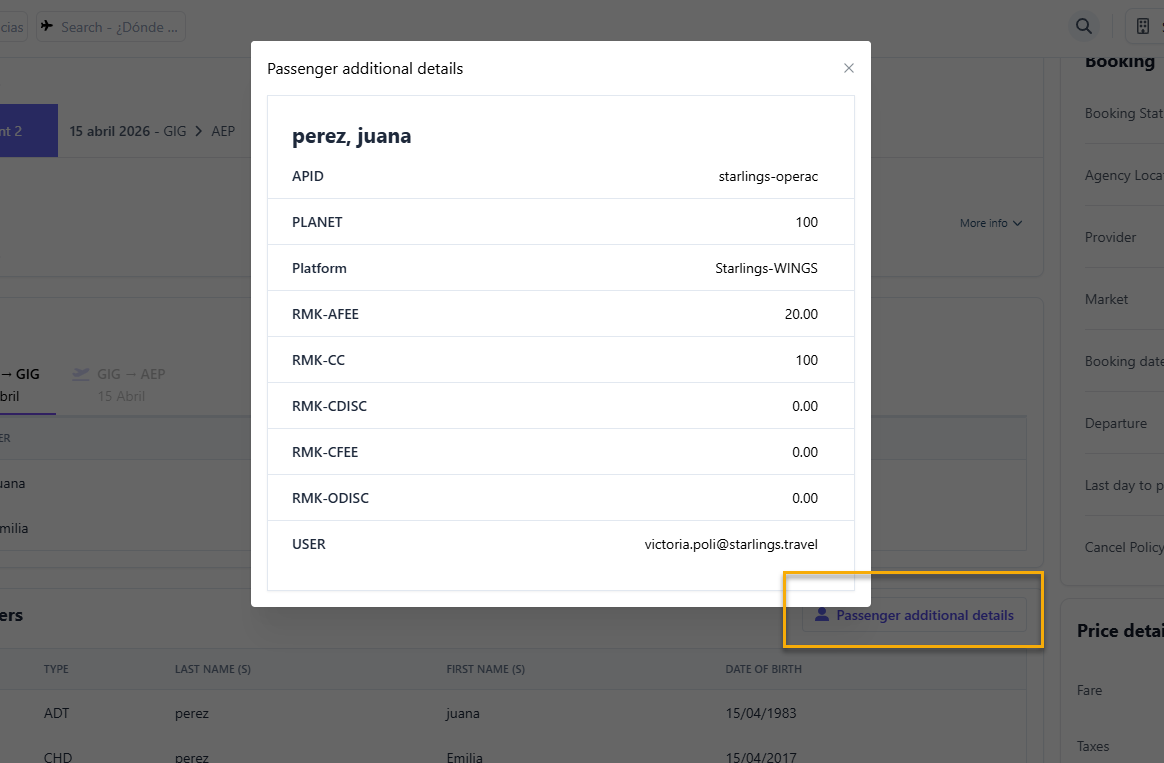Sort by the DATE OF BIRTH column header
Screen dimensions: 1164x763
pyautogui.click(x=763, y=669)
